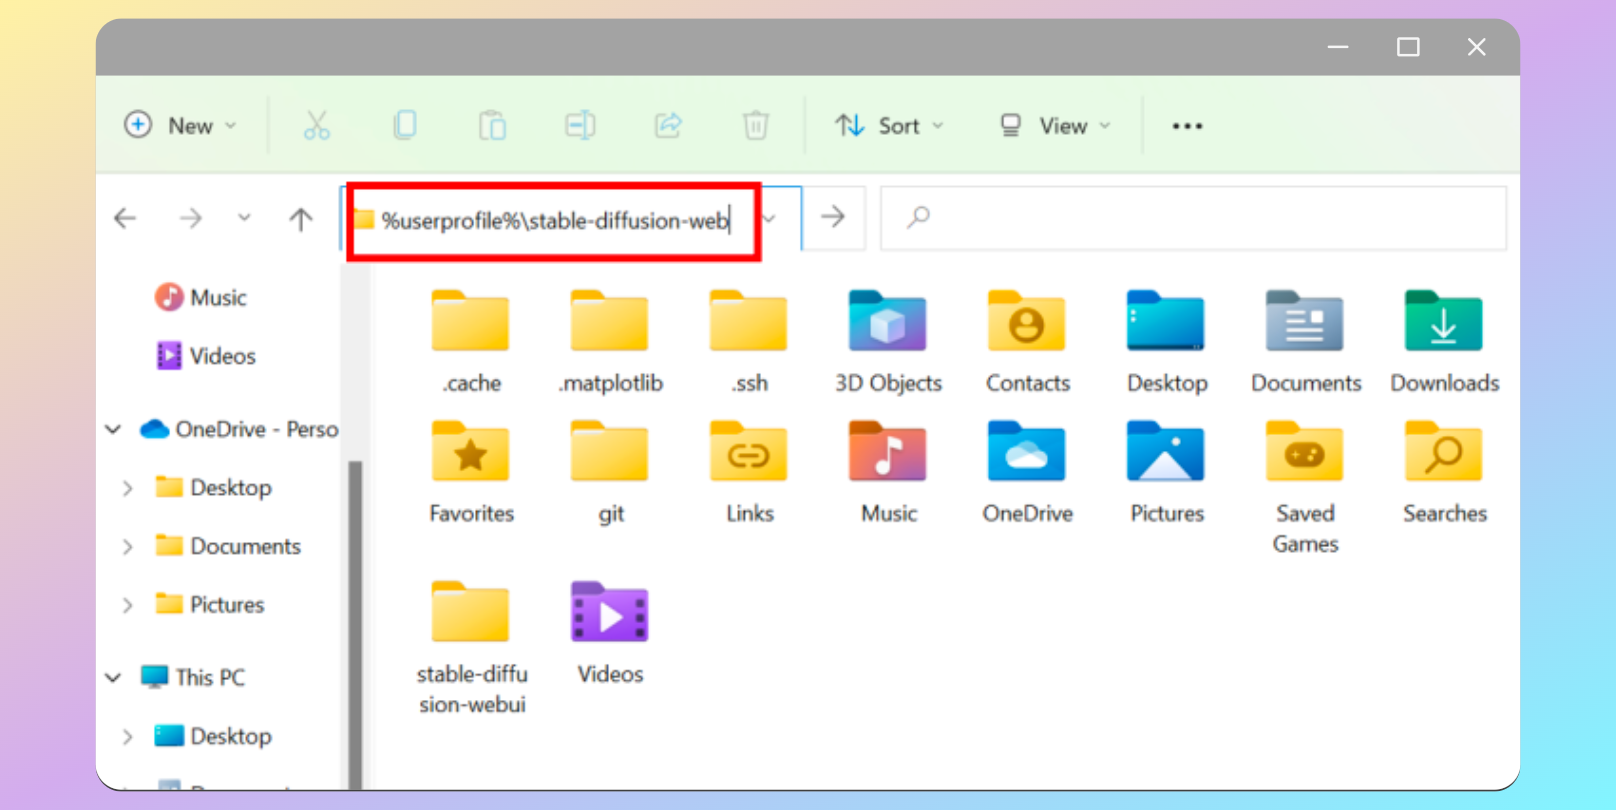Viewport: 1616px width, 810px height.
Task: Select the Documents folder in file grid
Action: click(1305, 342)
